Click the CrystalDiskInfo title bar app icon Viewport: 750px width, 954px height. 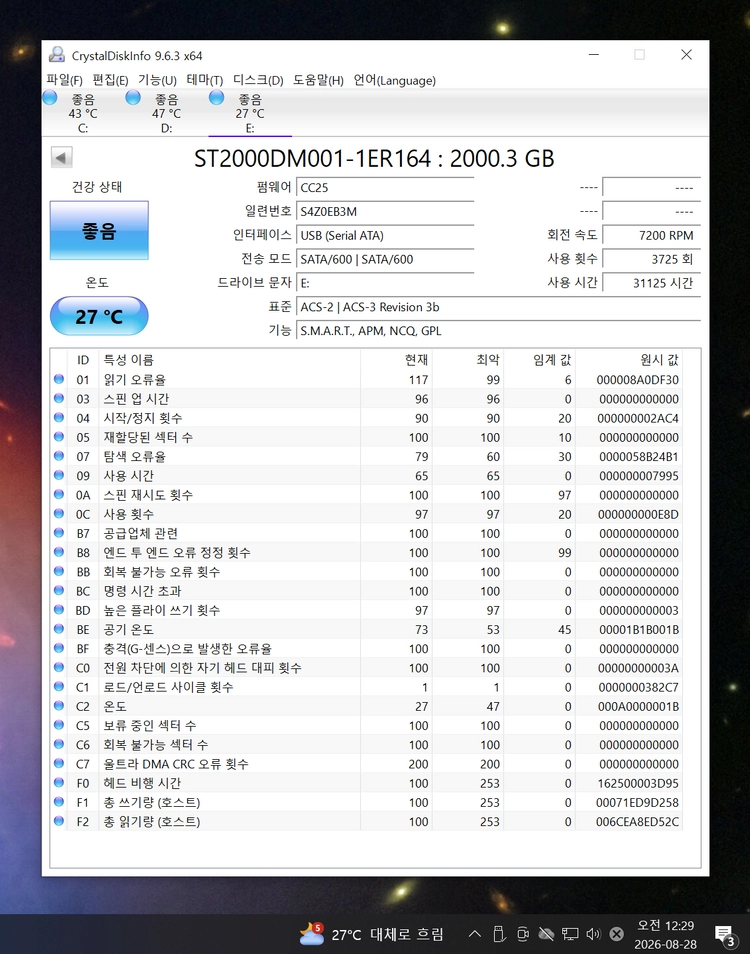click(57, 55)
